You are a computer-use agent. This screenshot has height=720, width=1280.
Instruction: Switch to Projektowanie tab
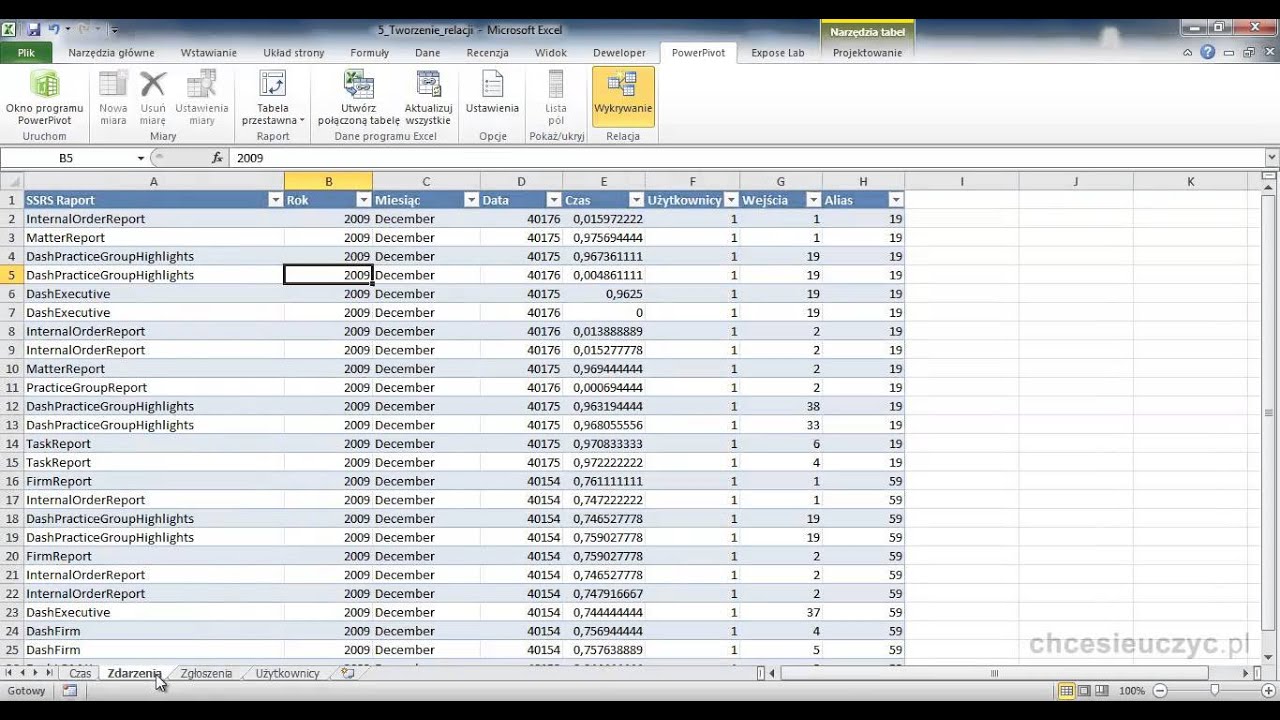click(x=867, y=53)
